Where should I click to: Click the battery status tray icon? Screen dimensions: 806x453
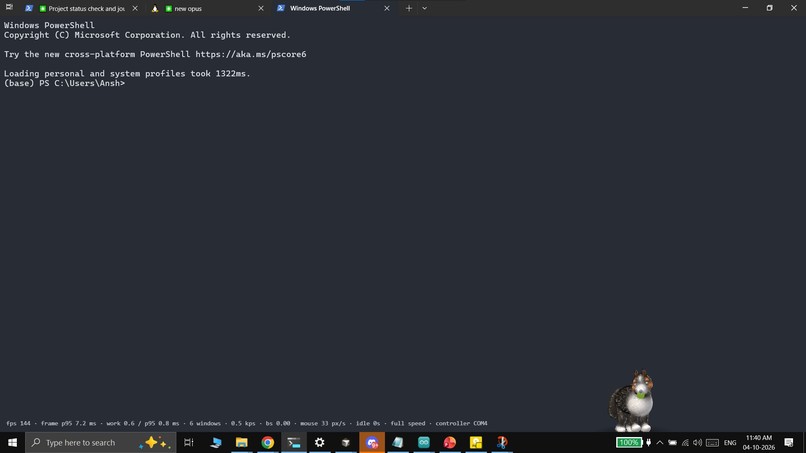pyautogui.click(x=672, y=442)
